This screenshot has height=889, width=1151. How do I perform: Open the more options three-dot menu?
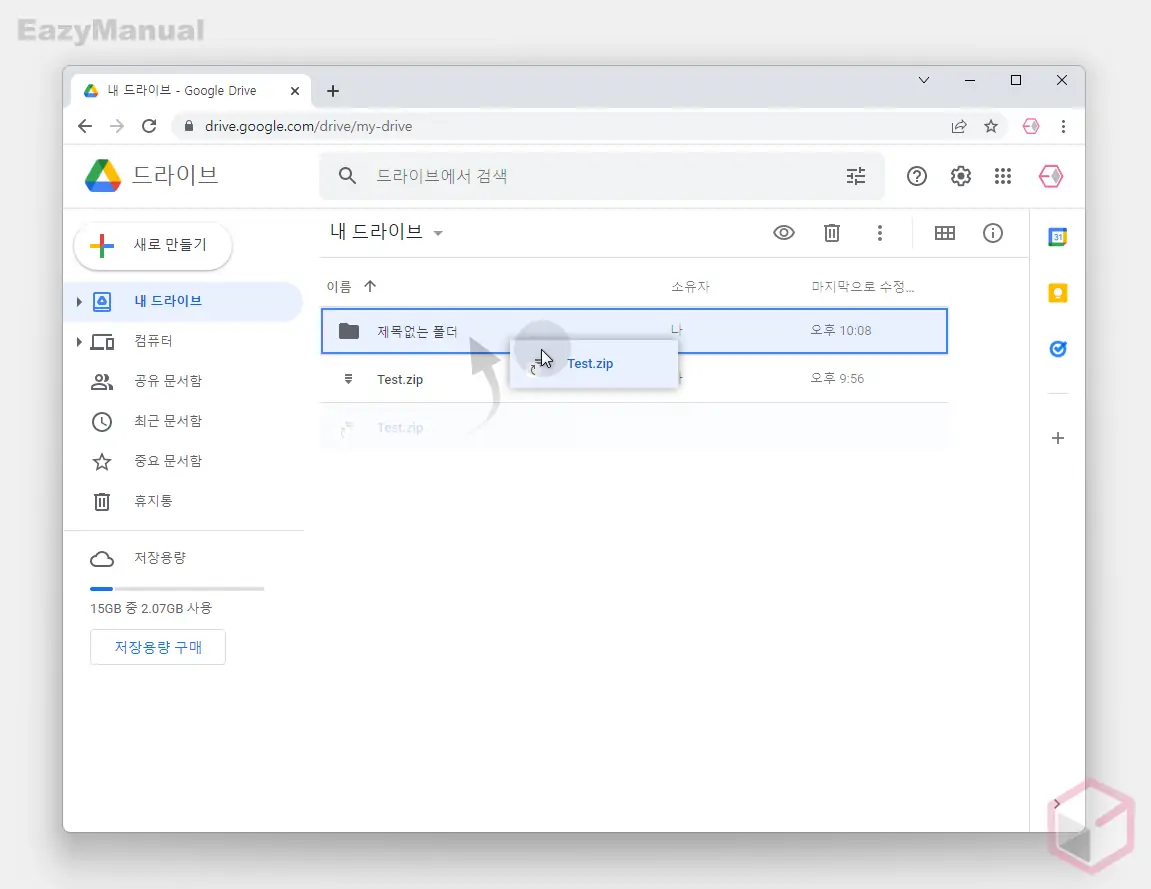(x=880, y=232)
